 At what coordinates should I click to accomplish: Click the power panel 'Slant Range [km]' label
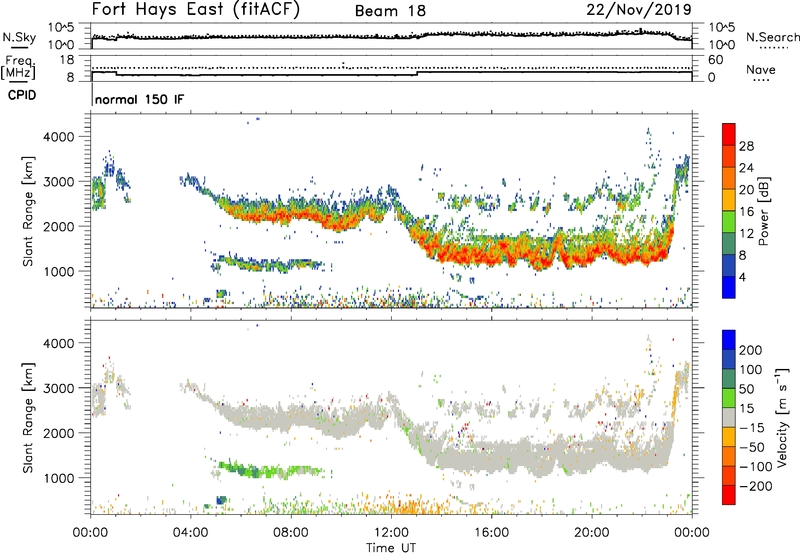tap(28, 211)
